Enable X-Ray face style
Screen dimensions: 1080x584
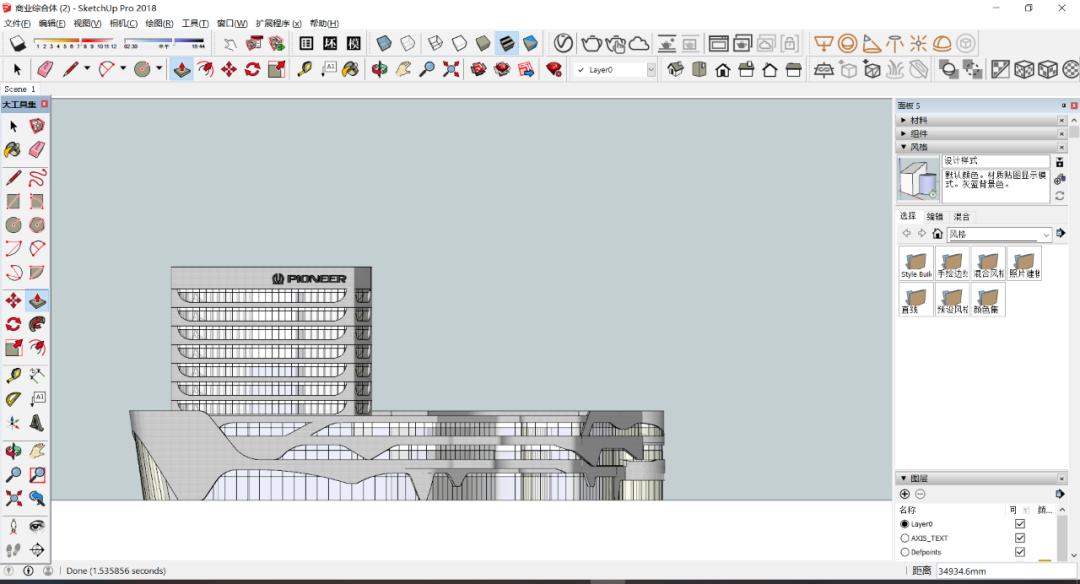pos(384,43)
